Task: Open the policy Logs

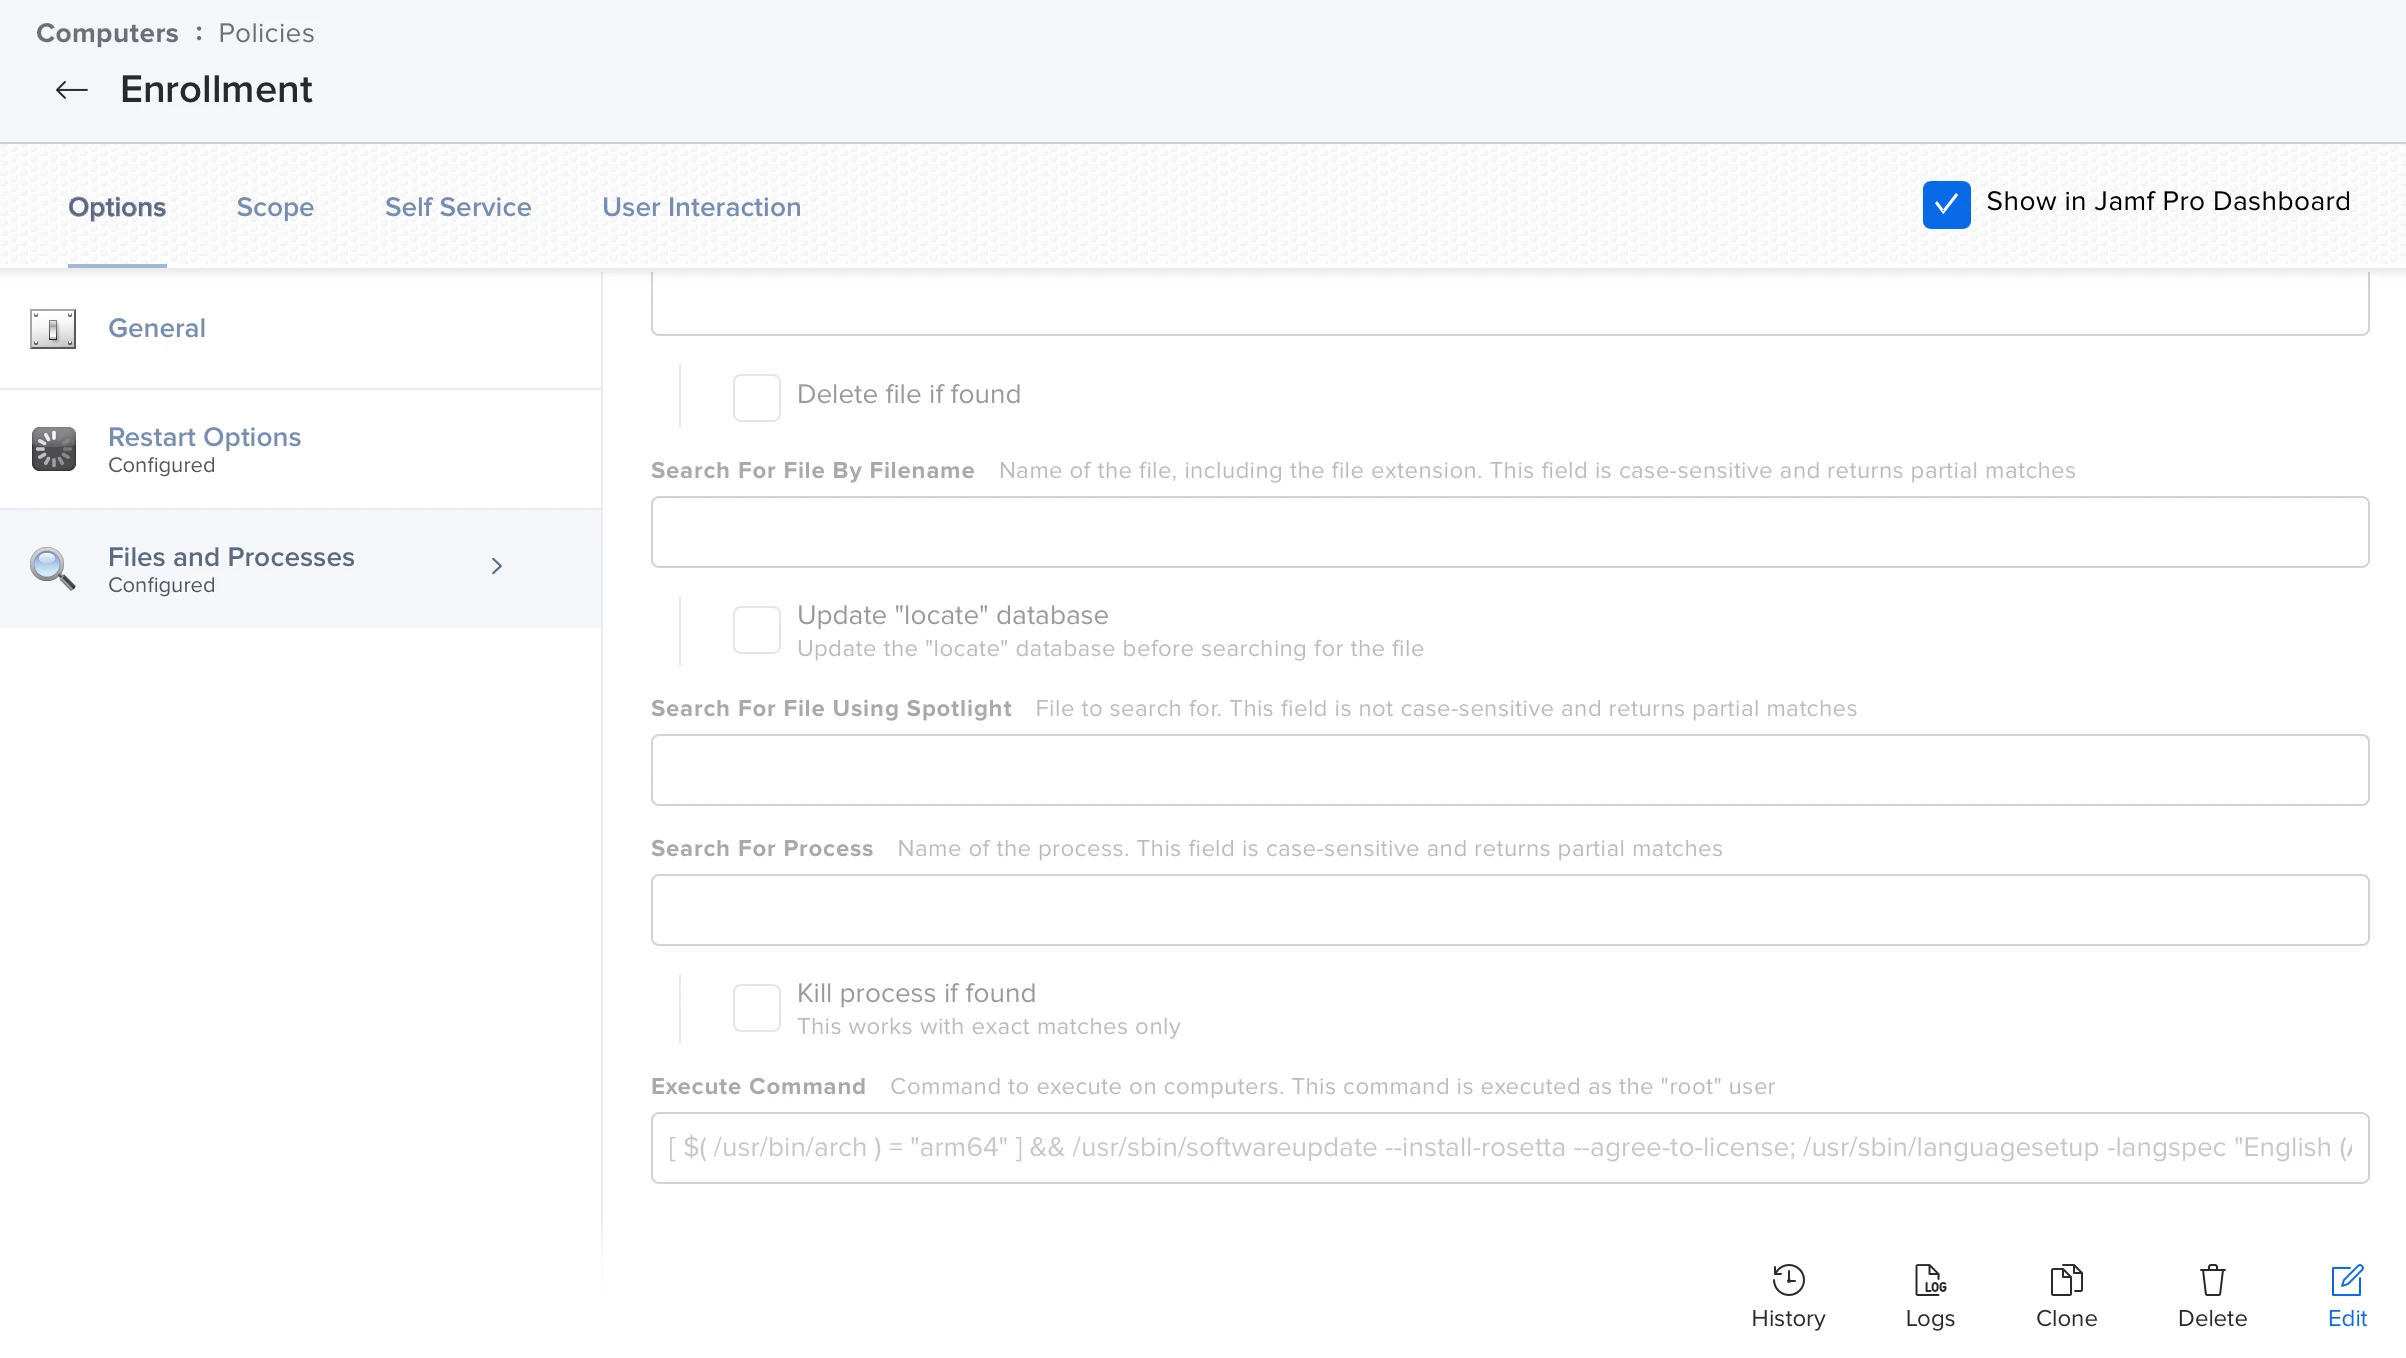Action: coord(1930,1296)
